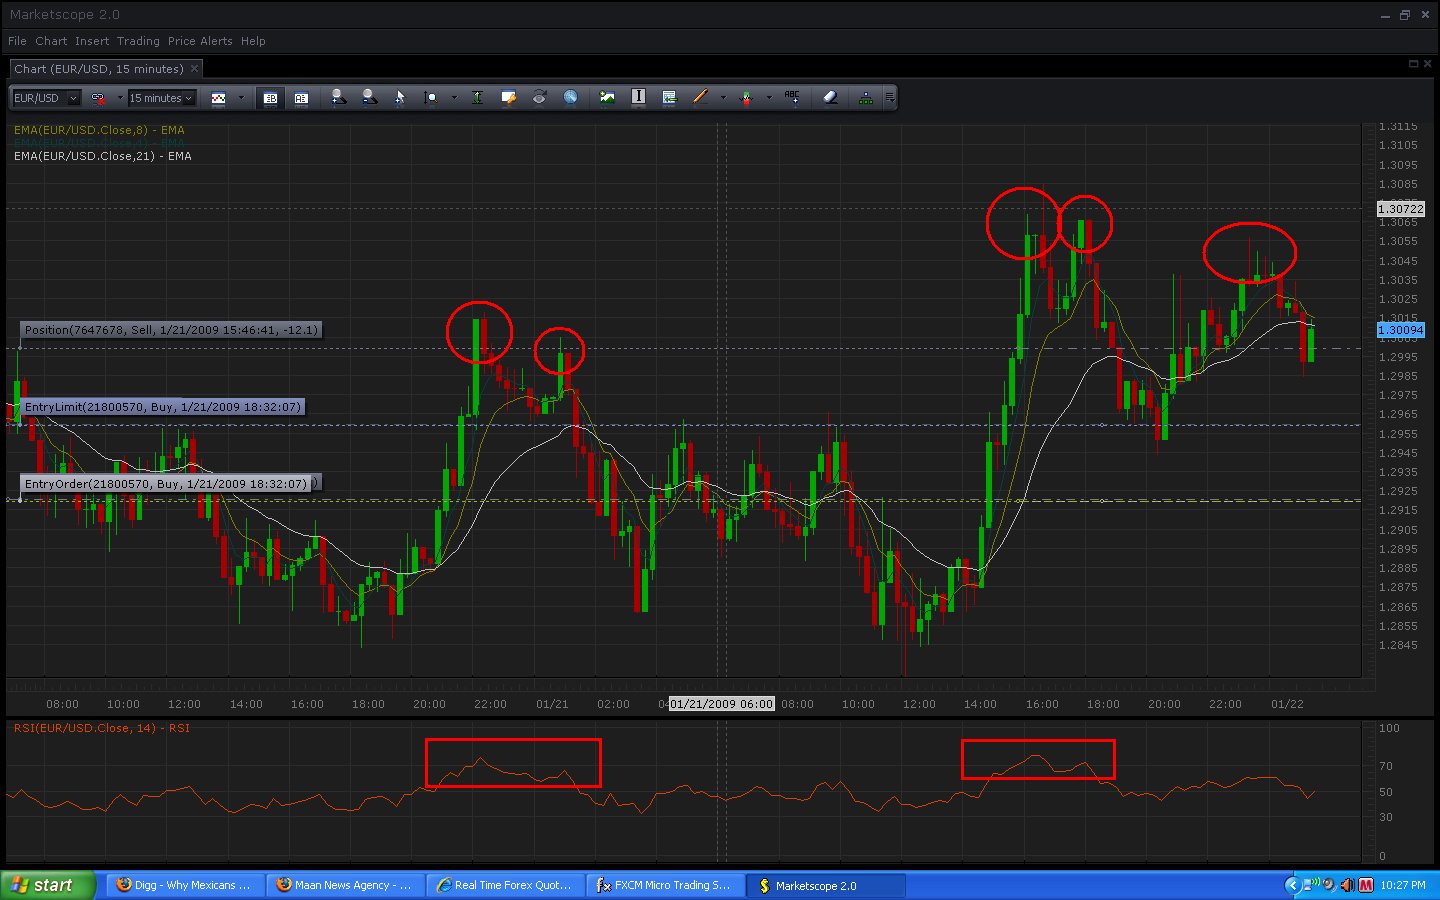This screenshot has width=1440, height=900.
Task: Open the Insert menu
Action: (92, 41)
